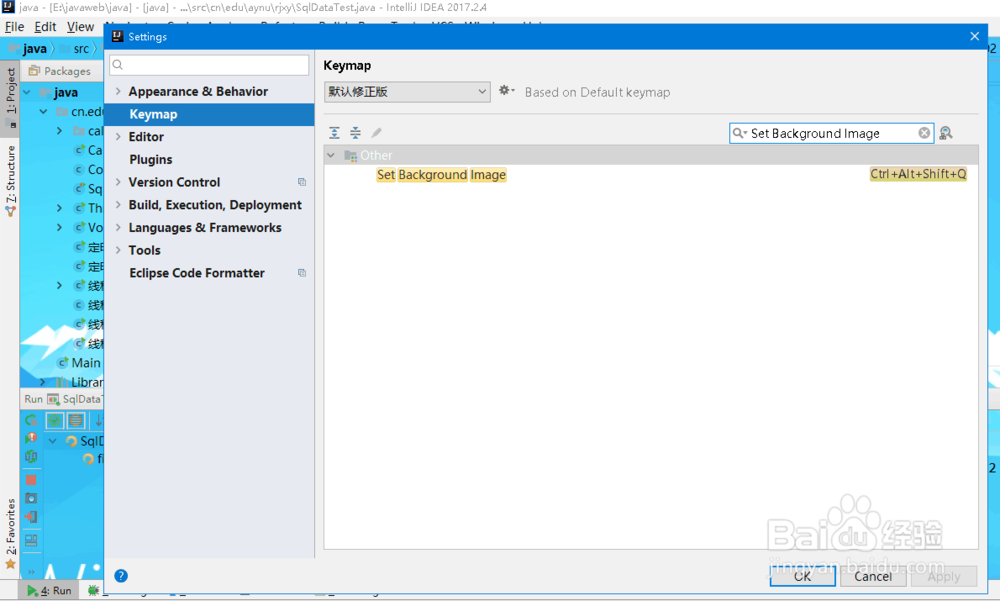The height and width of the screenshot is (601, 1000).
Task: Click the debug bug icon in bottom bar
Action: (93, 590)
